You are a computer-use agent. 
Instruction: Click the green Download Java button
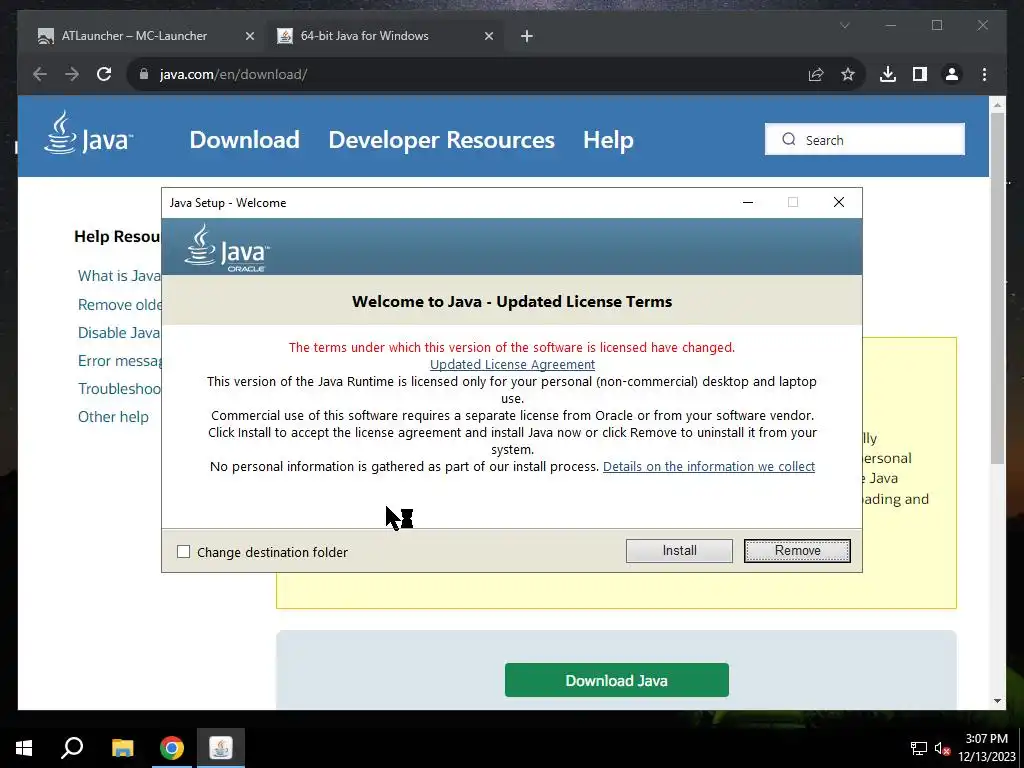tap(616, 680)
